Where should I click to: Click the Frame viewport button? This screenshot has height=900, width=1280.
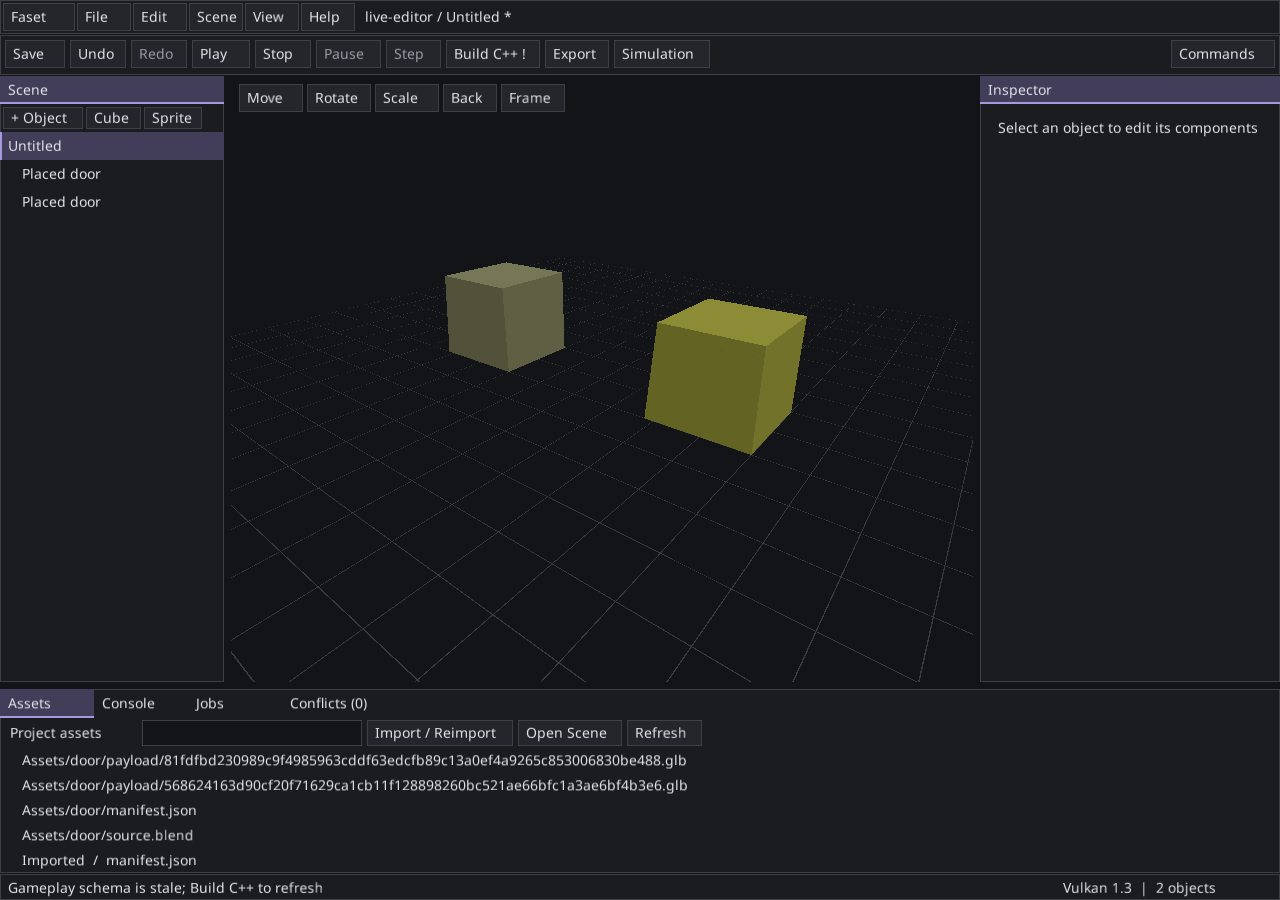(x=533, y=98)
